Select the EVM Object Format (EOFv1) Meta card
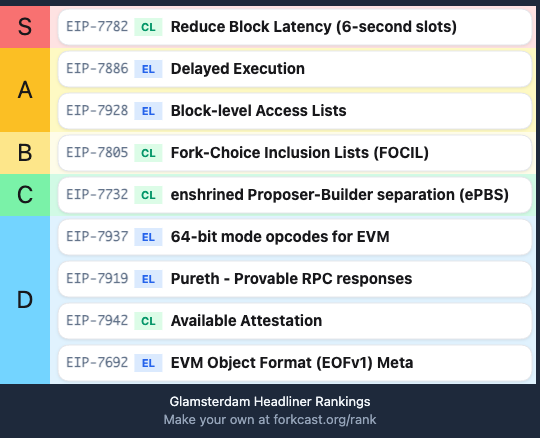The width and height of the screenshot is (540, 438). [295, 363]
